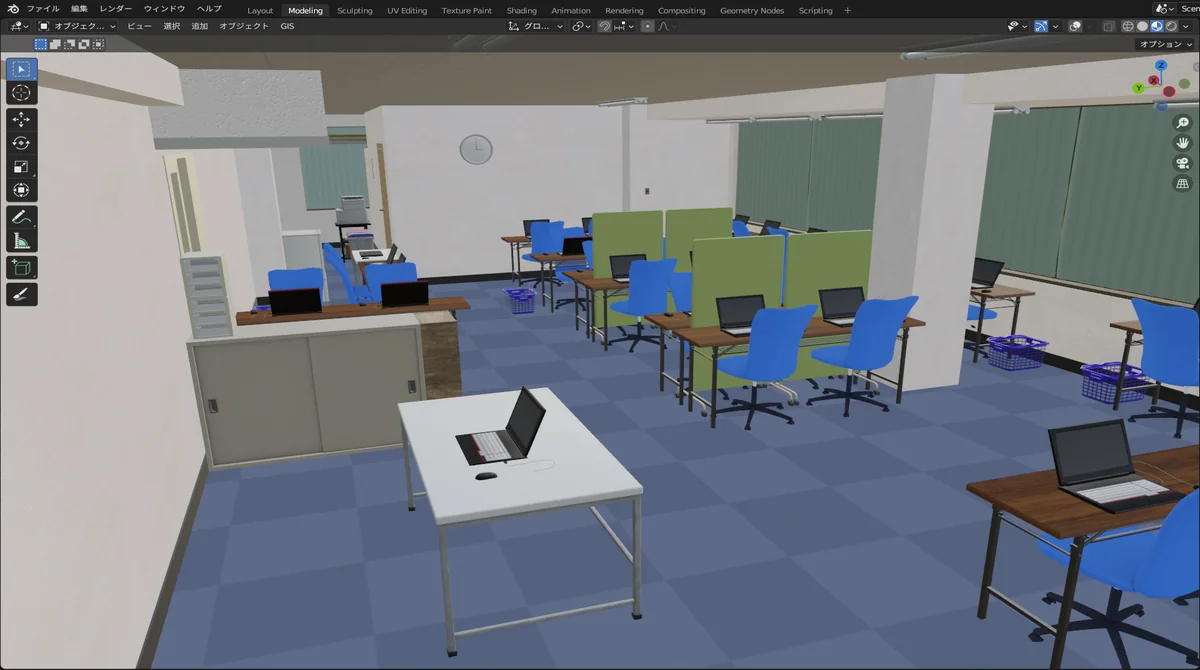Click the red X axis on navigation gizmo
Image resolution: width=1200 pixels, height=670 pixels.
coord(1154,80)
